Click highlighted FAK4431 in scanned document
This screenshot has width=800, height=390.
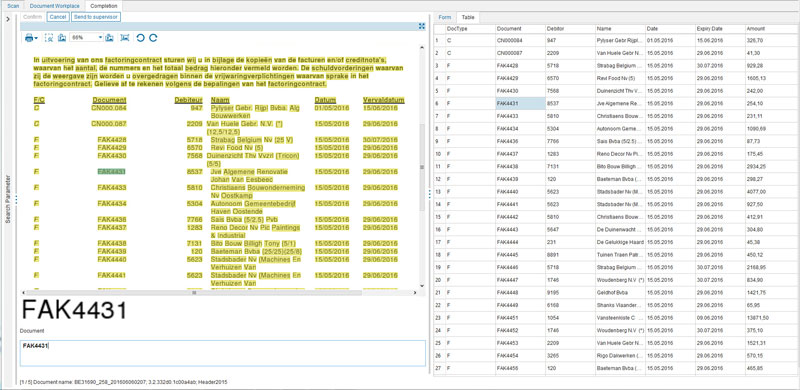point(112,172)
